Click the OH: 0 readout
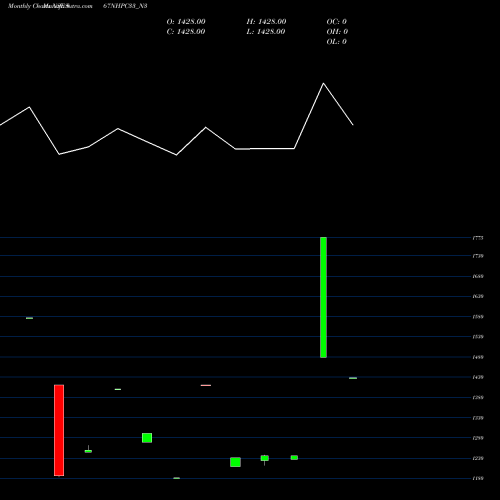This screenshot has width=500, height=500. coord(337,32)
